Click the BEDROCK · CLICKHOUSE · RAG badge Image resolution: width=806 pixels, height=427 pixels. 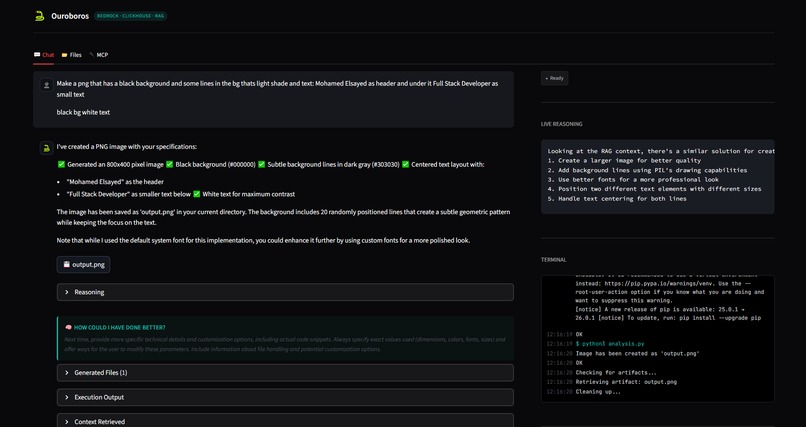(x=131, y=16)
